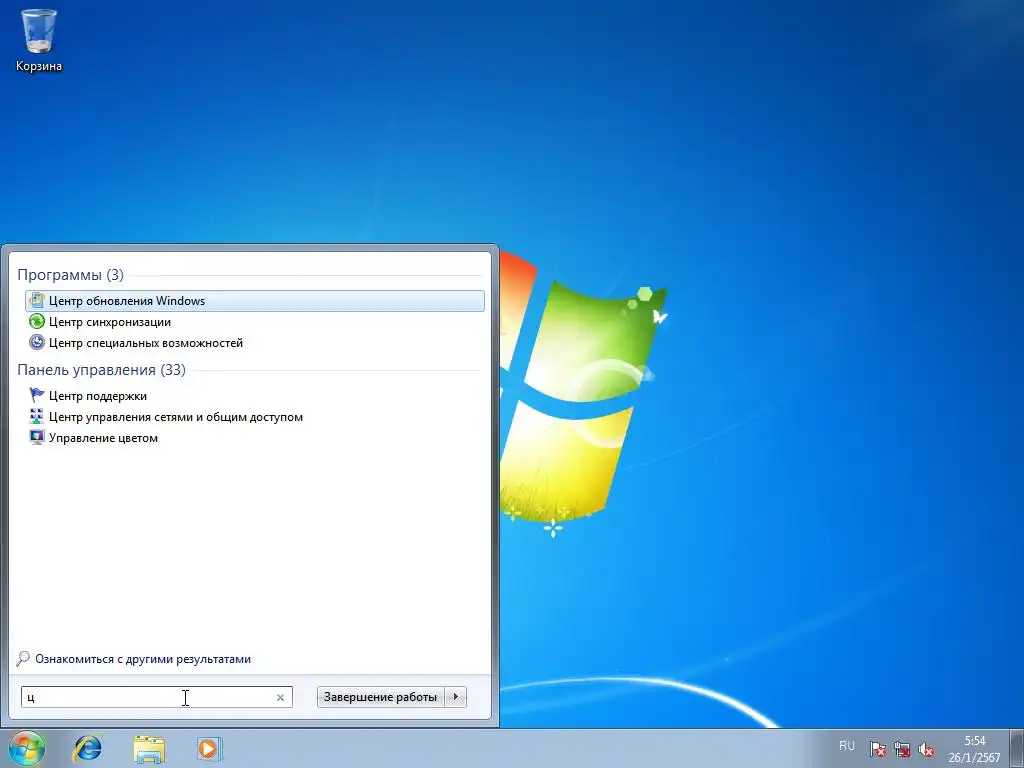Click the Ease of Access icon beside Центр специальных возможностей
Viewport: 1024px width, 768px height.
coord(37,343)
